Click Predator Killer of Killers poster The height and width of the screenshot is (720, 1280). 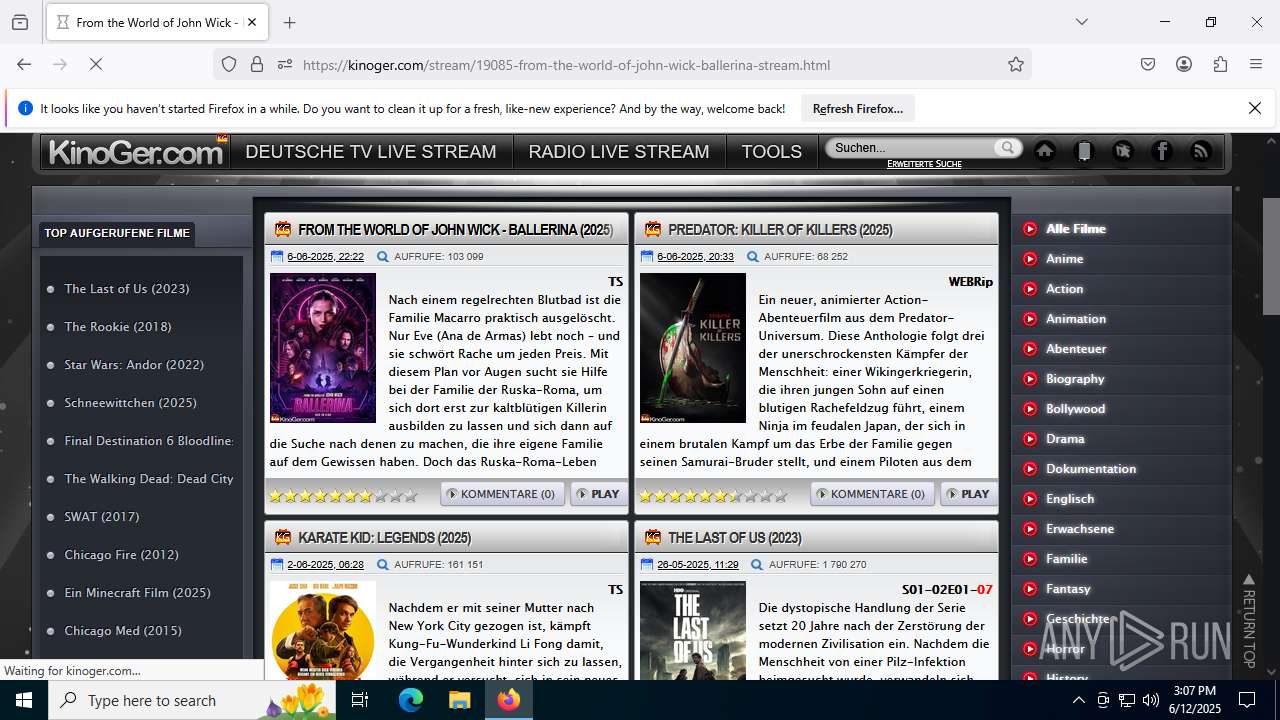click(x=693, y=348)
